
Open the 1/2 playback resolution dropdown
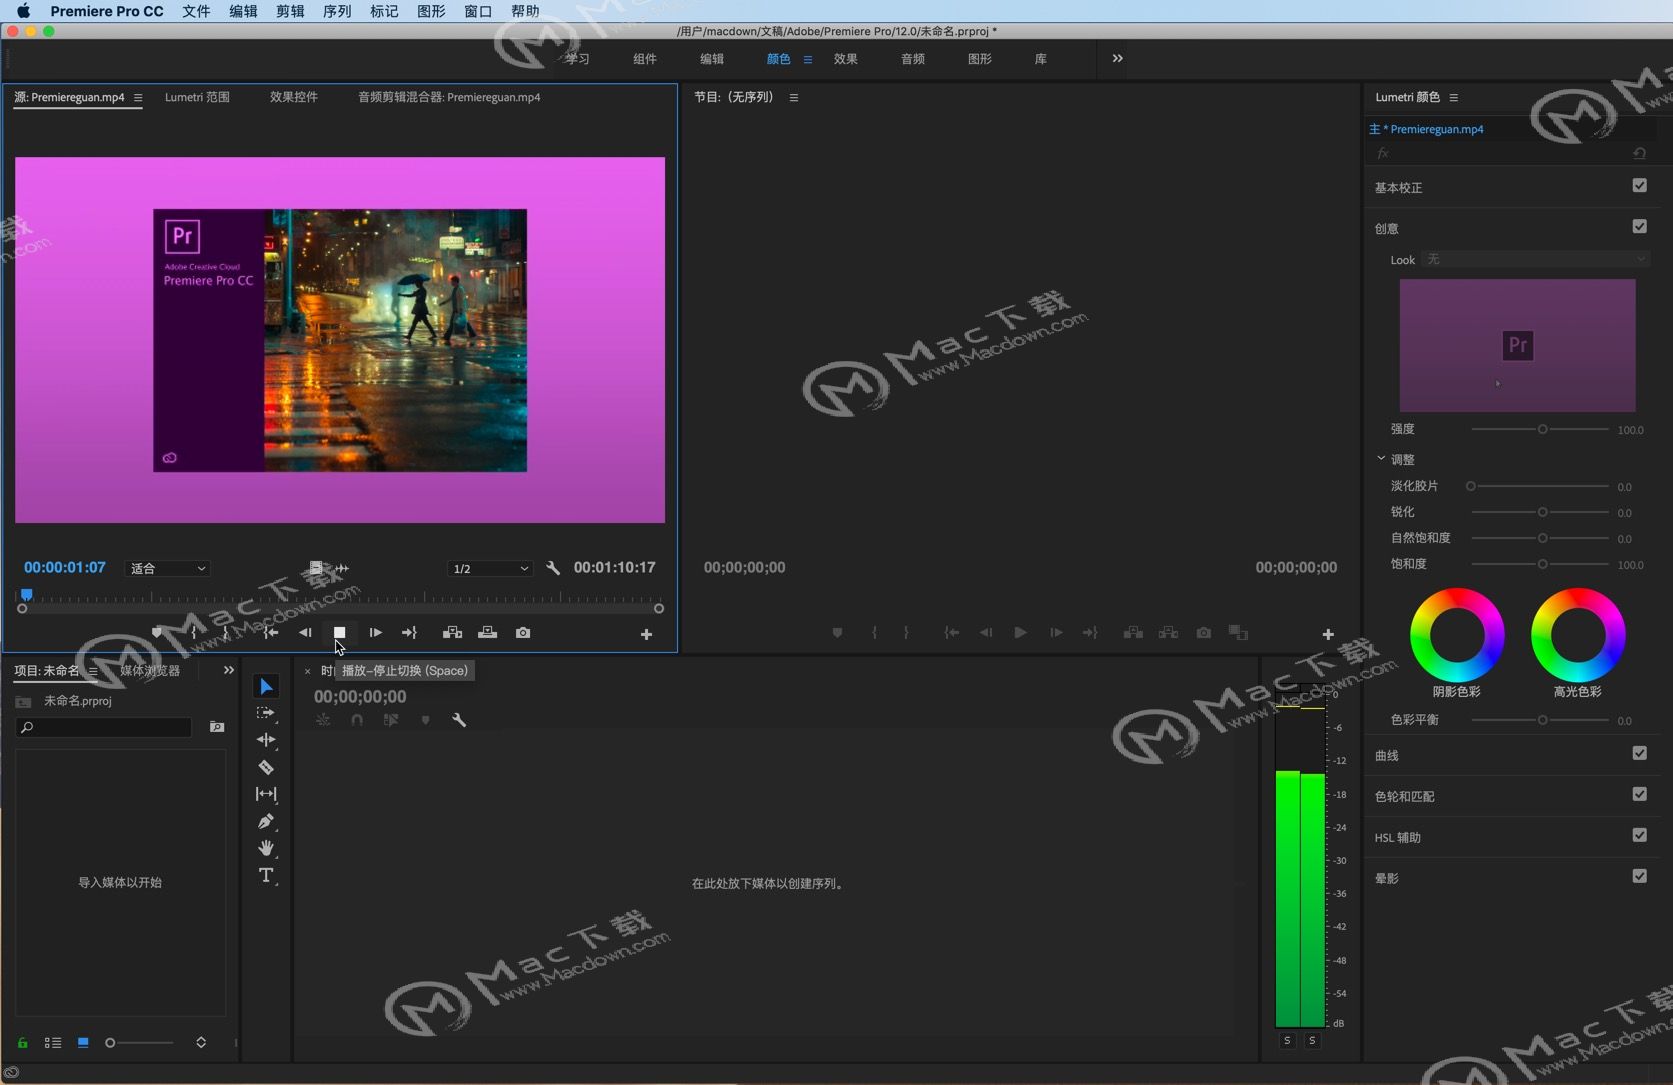[x=490, y=569]
